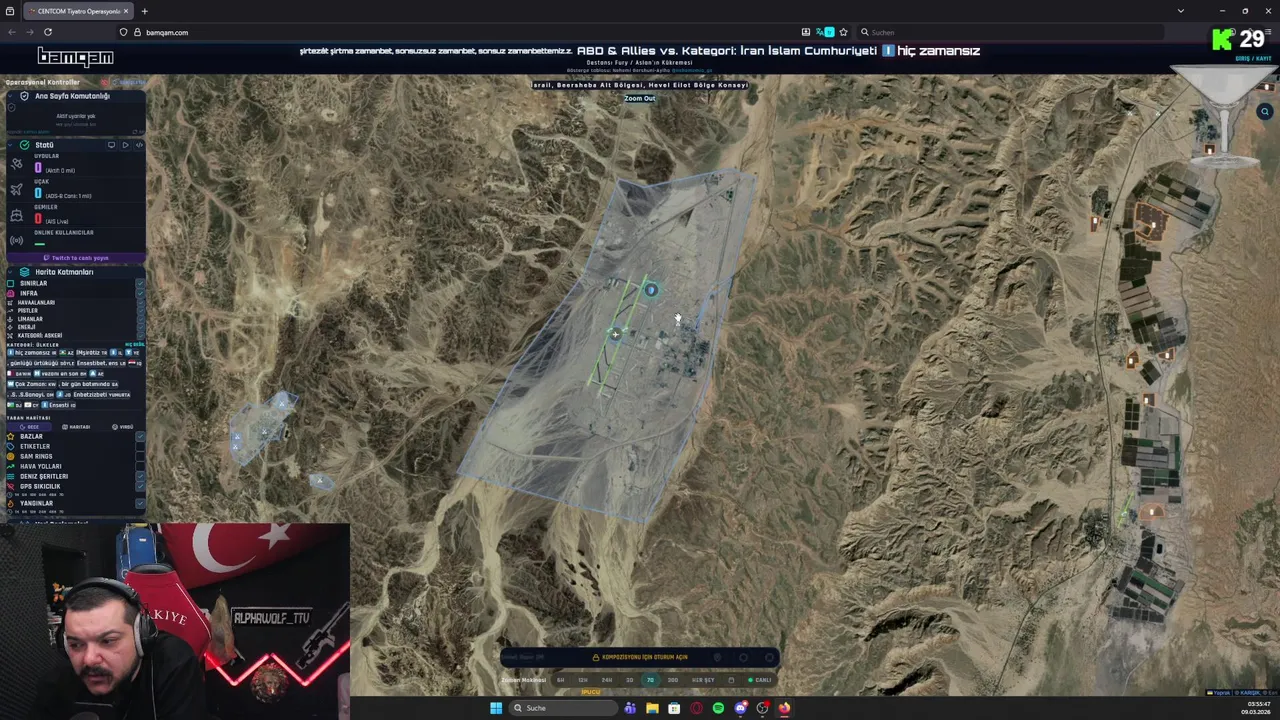Click the Zoom Out label on map
Screen dimensions: 1280x720
click(640, 98)
